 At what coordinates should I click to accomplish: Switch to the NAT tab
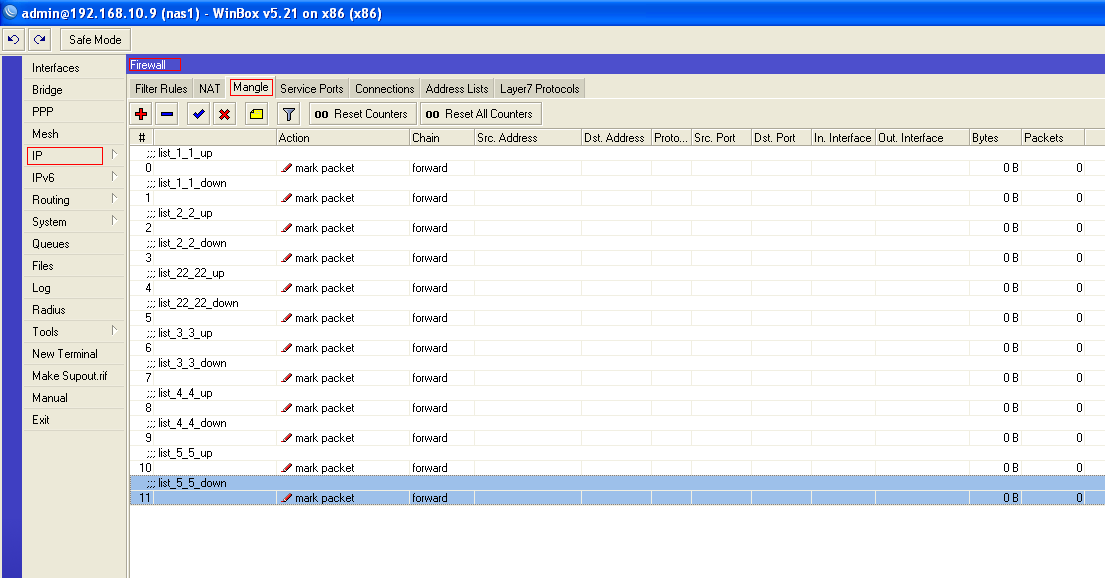(209, 89)
